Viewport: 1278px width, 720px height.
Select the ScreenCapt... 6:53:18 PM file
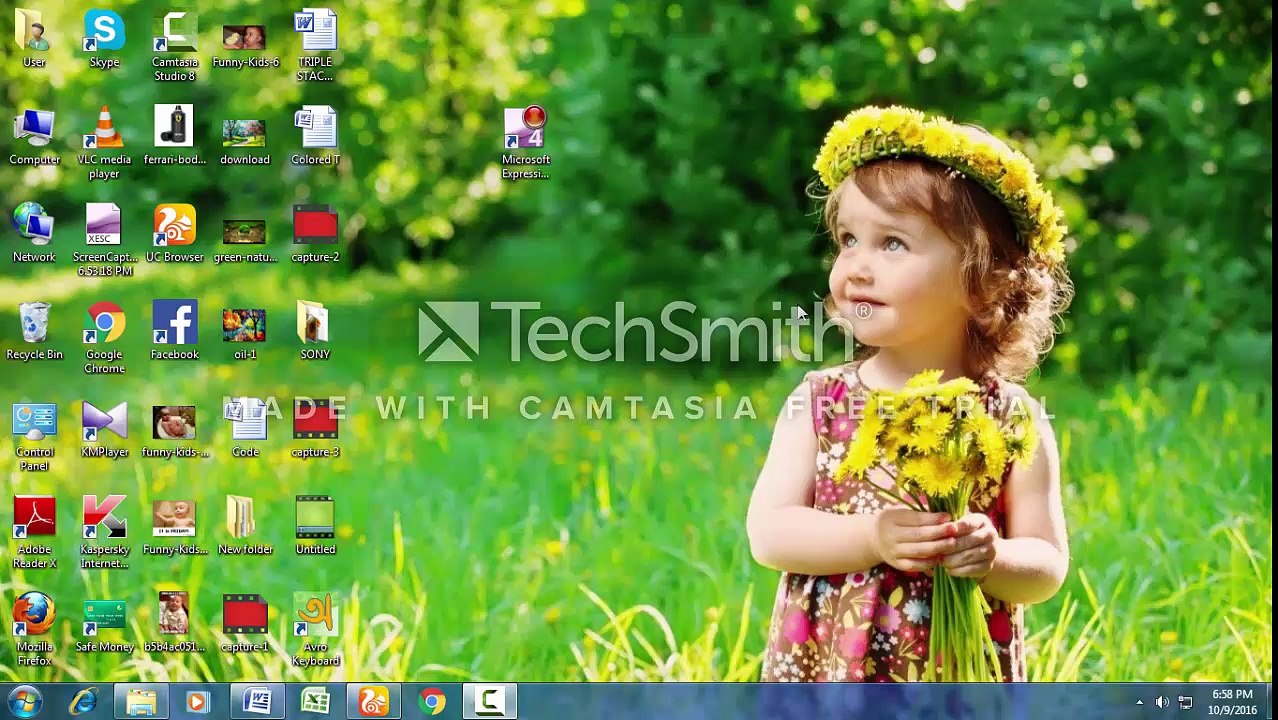point(104,240)
